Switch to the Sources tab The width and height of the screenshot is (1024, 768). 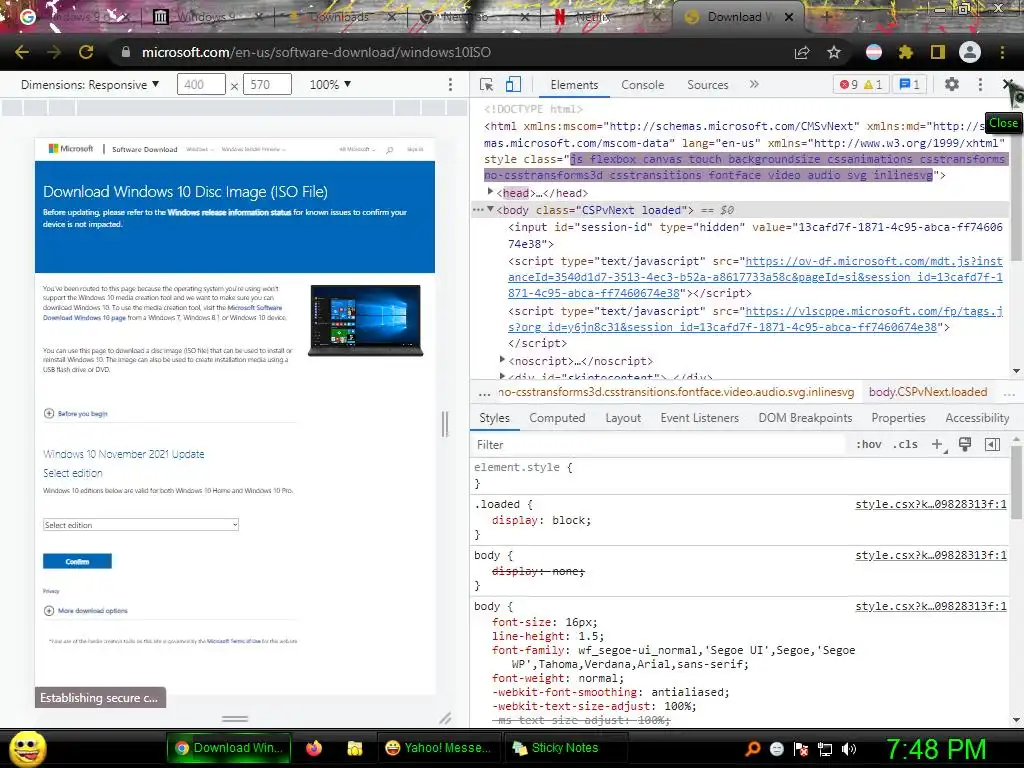707,85
